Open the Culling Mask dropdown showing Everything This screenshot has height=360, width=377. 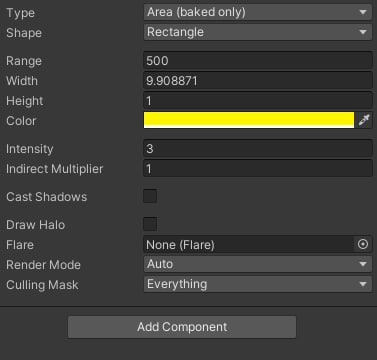(258, 284)
